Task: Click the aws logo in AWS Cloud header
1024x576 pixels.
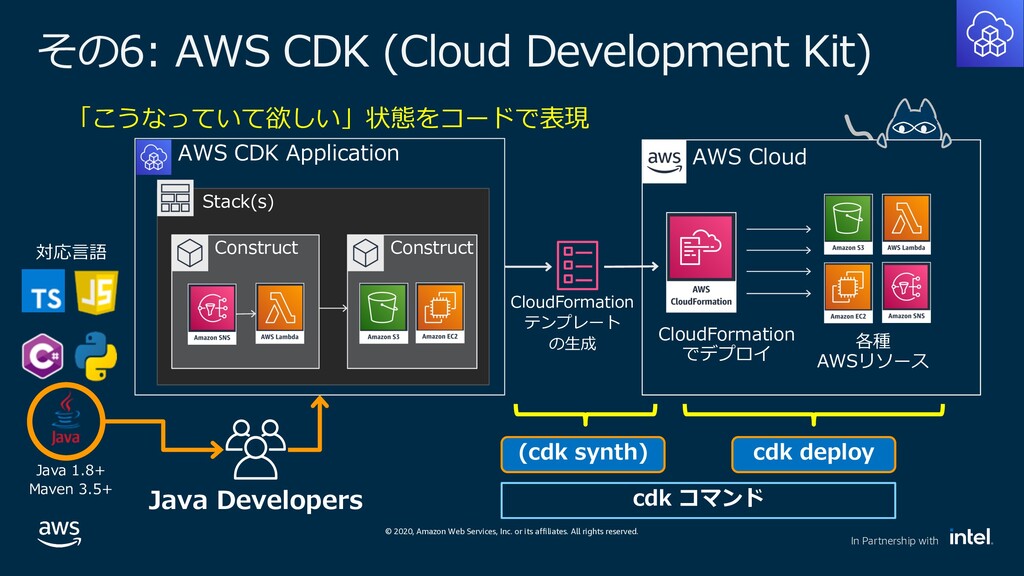Action: [x=664, y=161]
